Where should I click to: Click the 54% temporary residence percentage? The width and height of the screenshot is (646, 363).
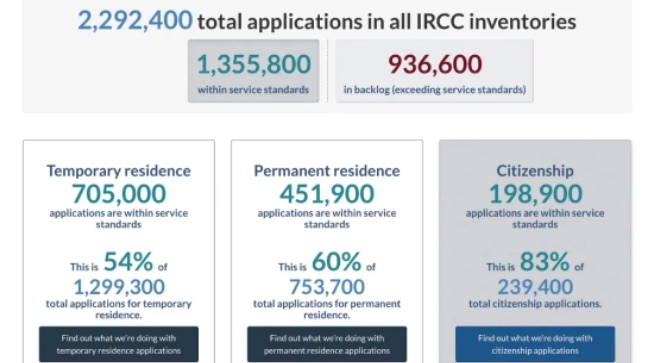[x=128, y=262]
